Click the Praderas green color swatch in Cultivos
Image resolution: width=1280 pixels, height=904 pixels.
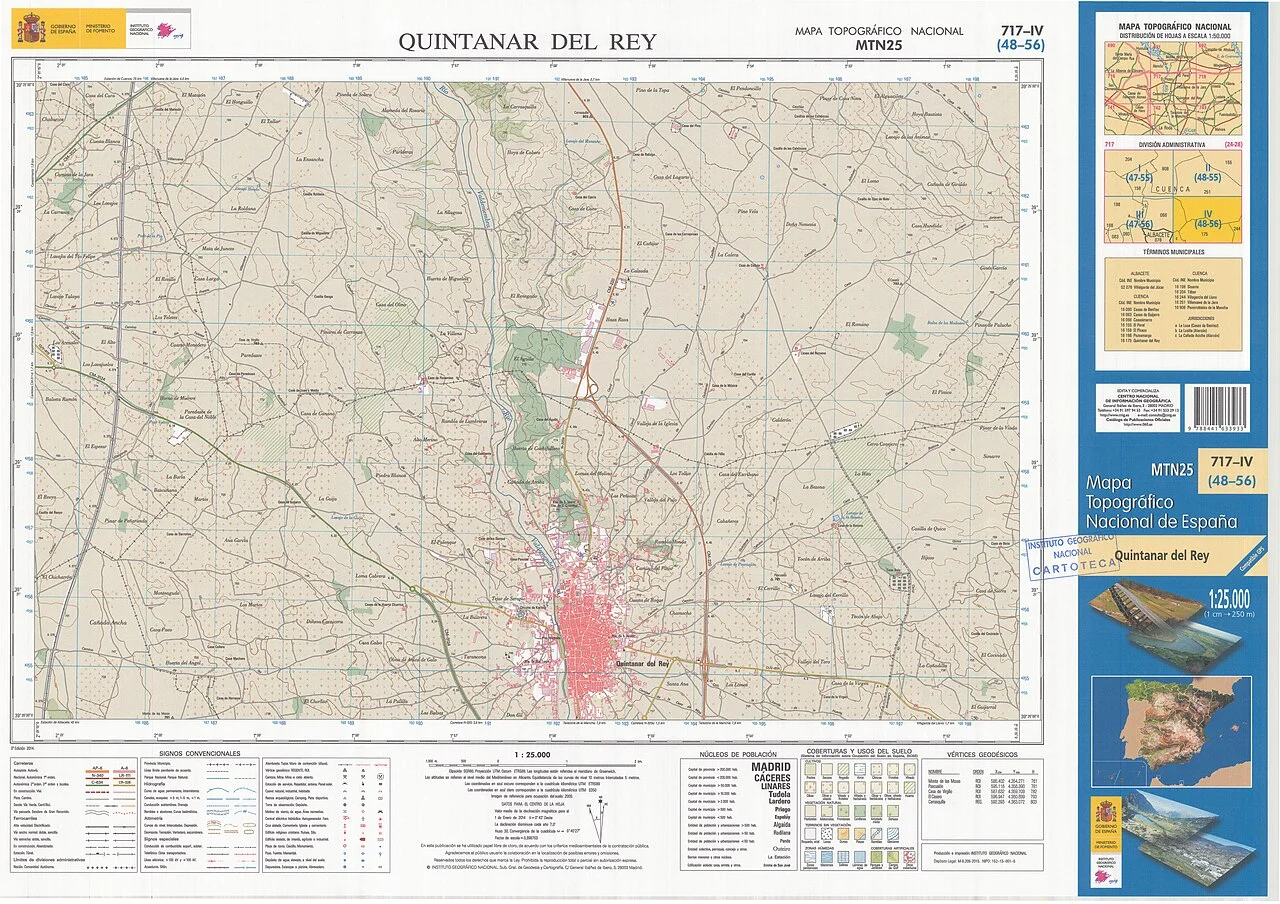click(x=809, y=769)
